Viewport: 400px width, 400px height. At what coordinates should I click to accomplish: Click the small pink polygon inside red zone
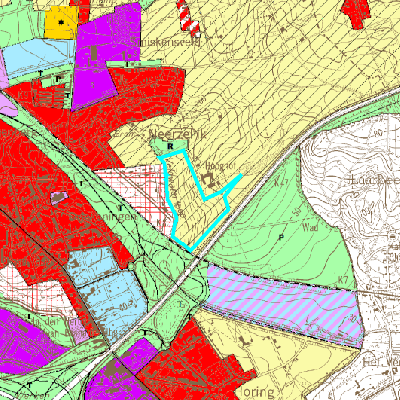pyautogui.click(x=59, y=198)
